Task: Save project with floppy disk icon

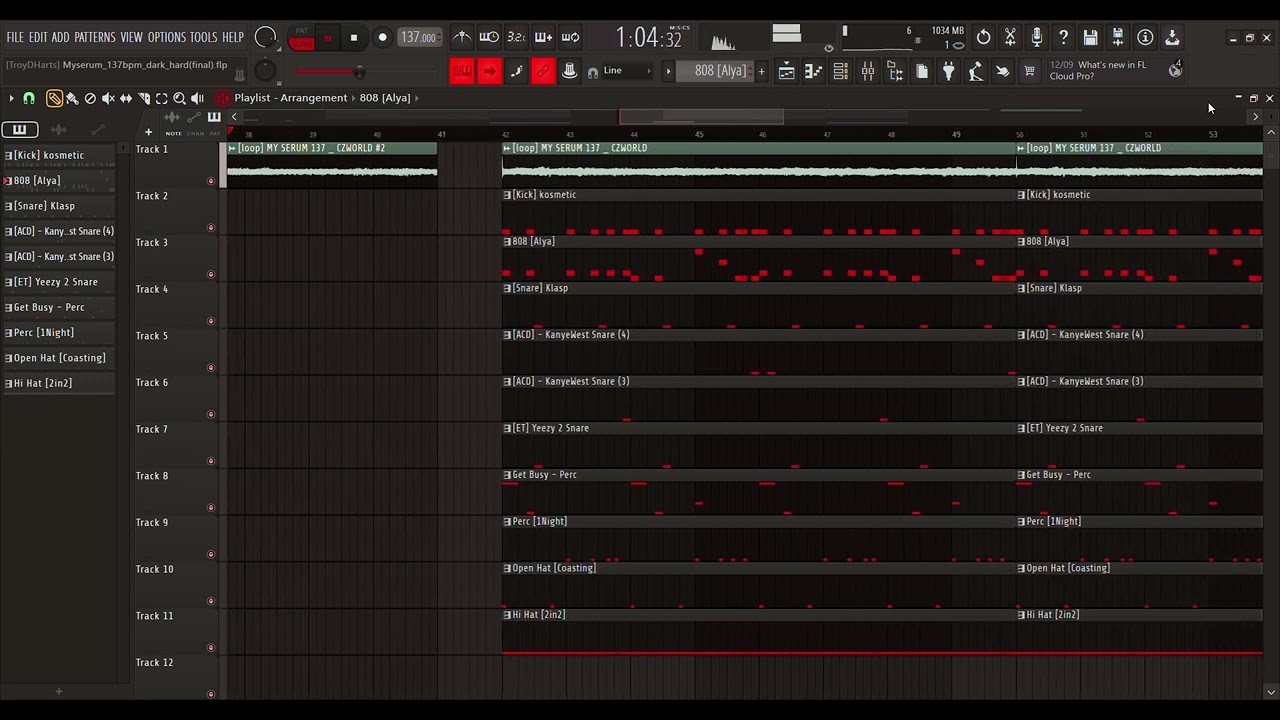Action: [1091, 37]
